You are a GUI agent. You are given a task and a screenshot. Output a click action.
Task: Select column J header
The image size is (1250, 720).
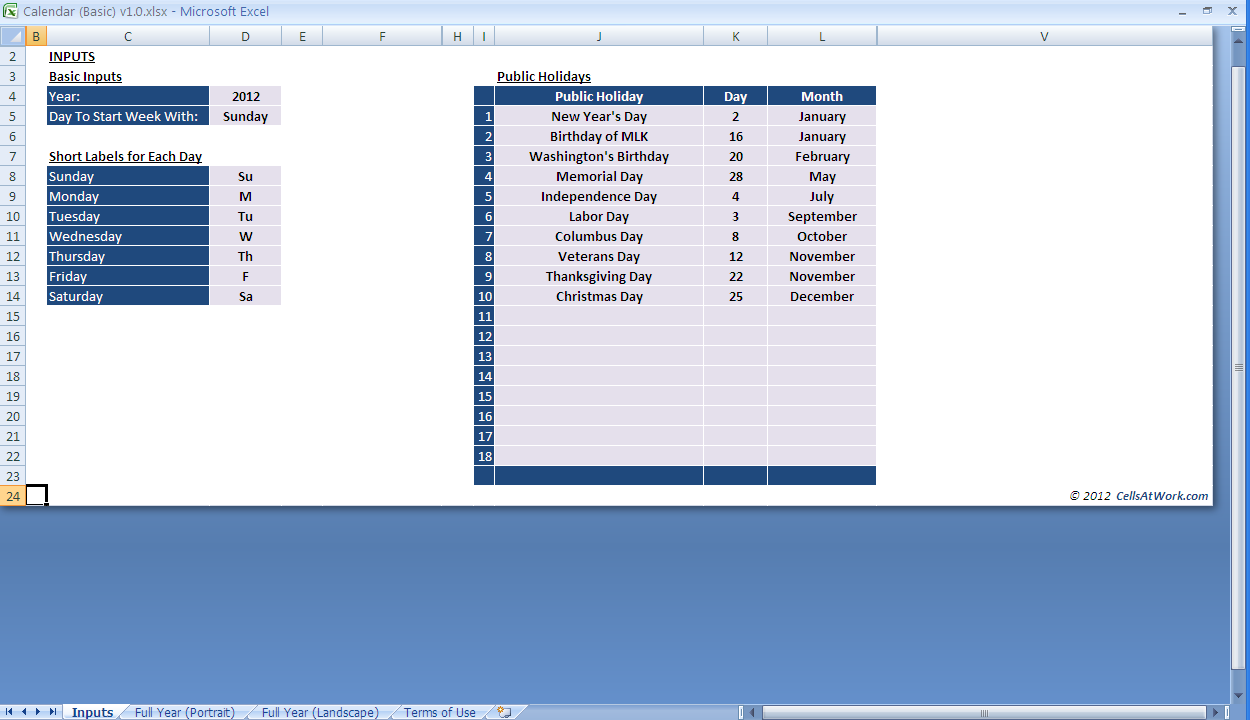tap(599, 37)
